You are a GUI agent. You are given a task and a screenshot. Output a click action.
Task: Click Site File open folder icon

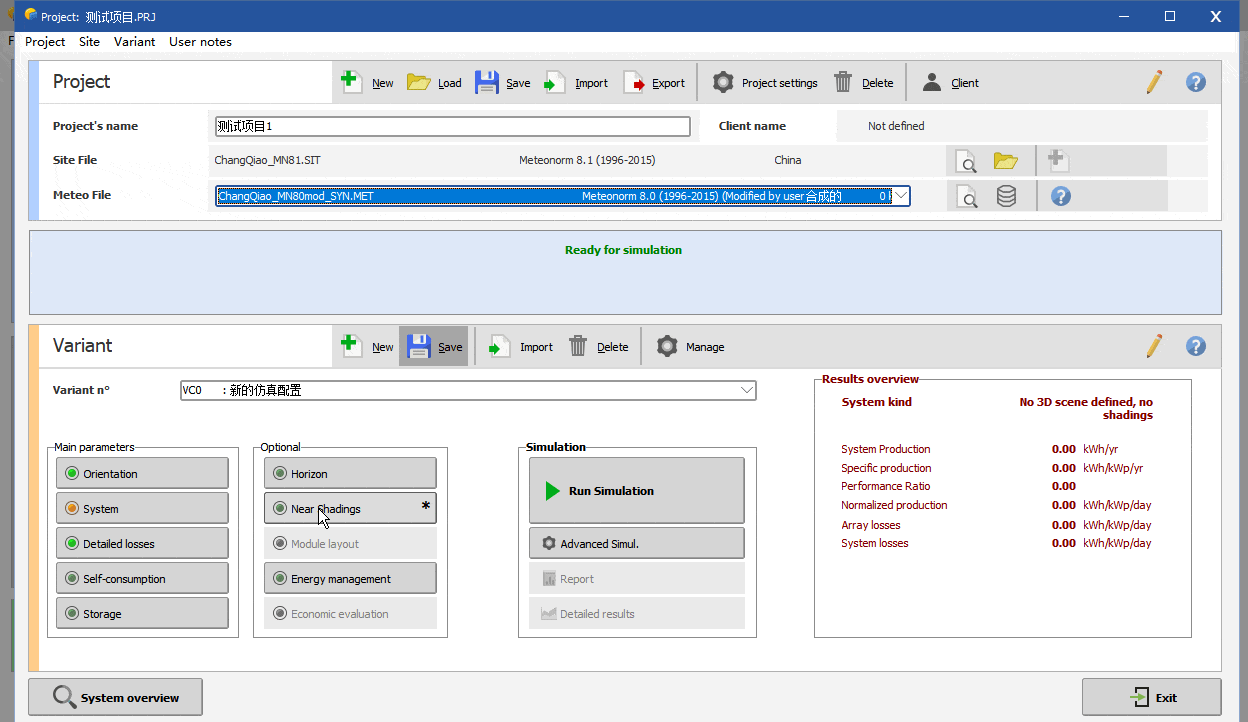coord(1006,160)
